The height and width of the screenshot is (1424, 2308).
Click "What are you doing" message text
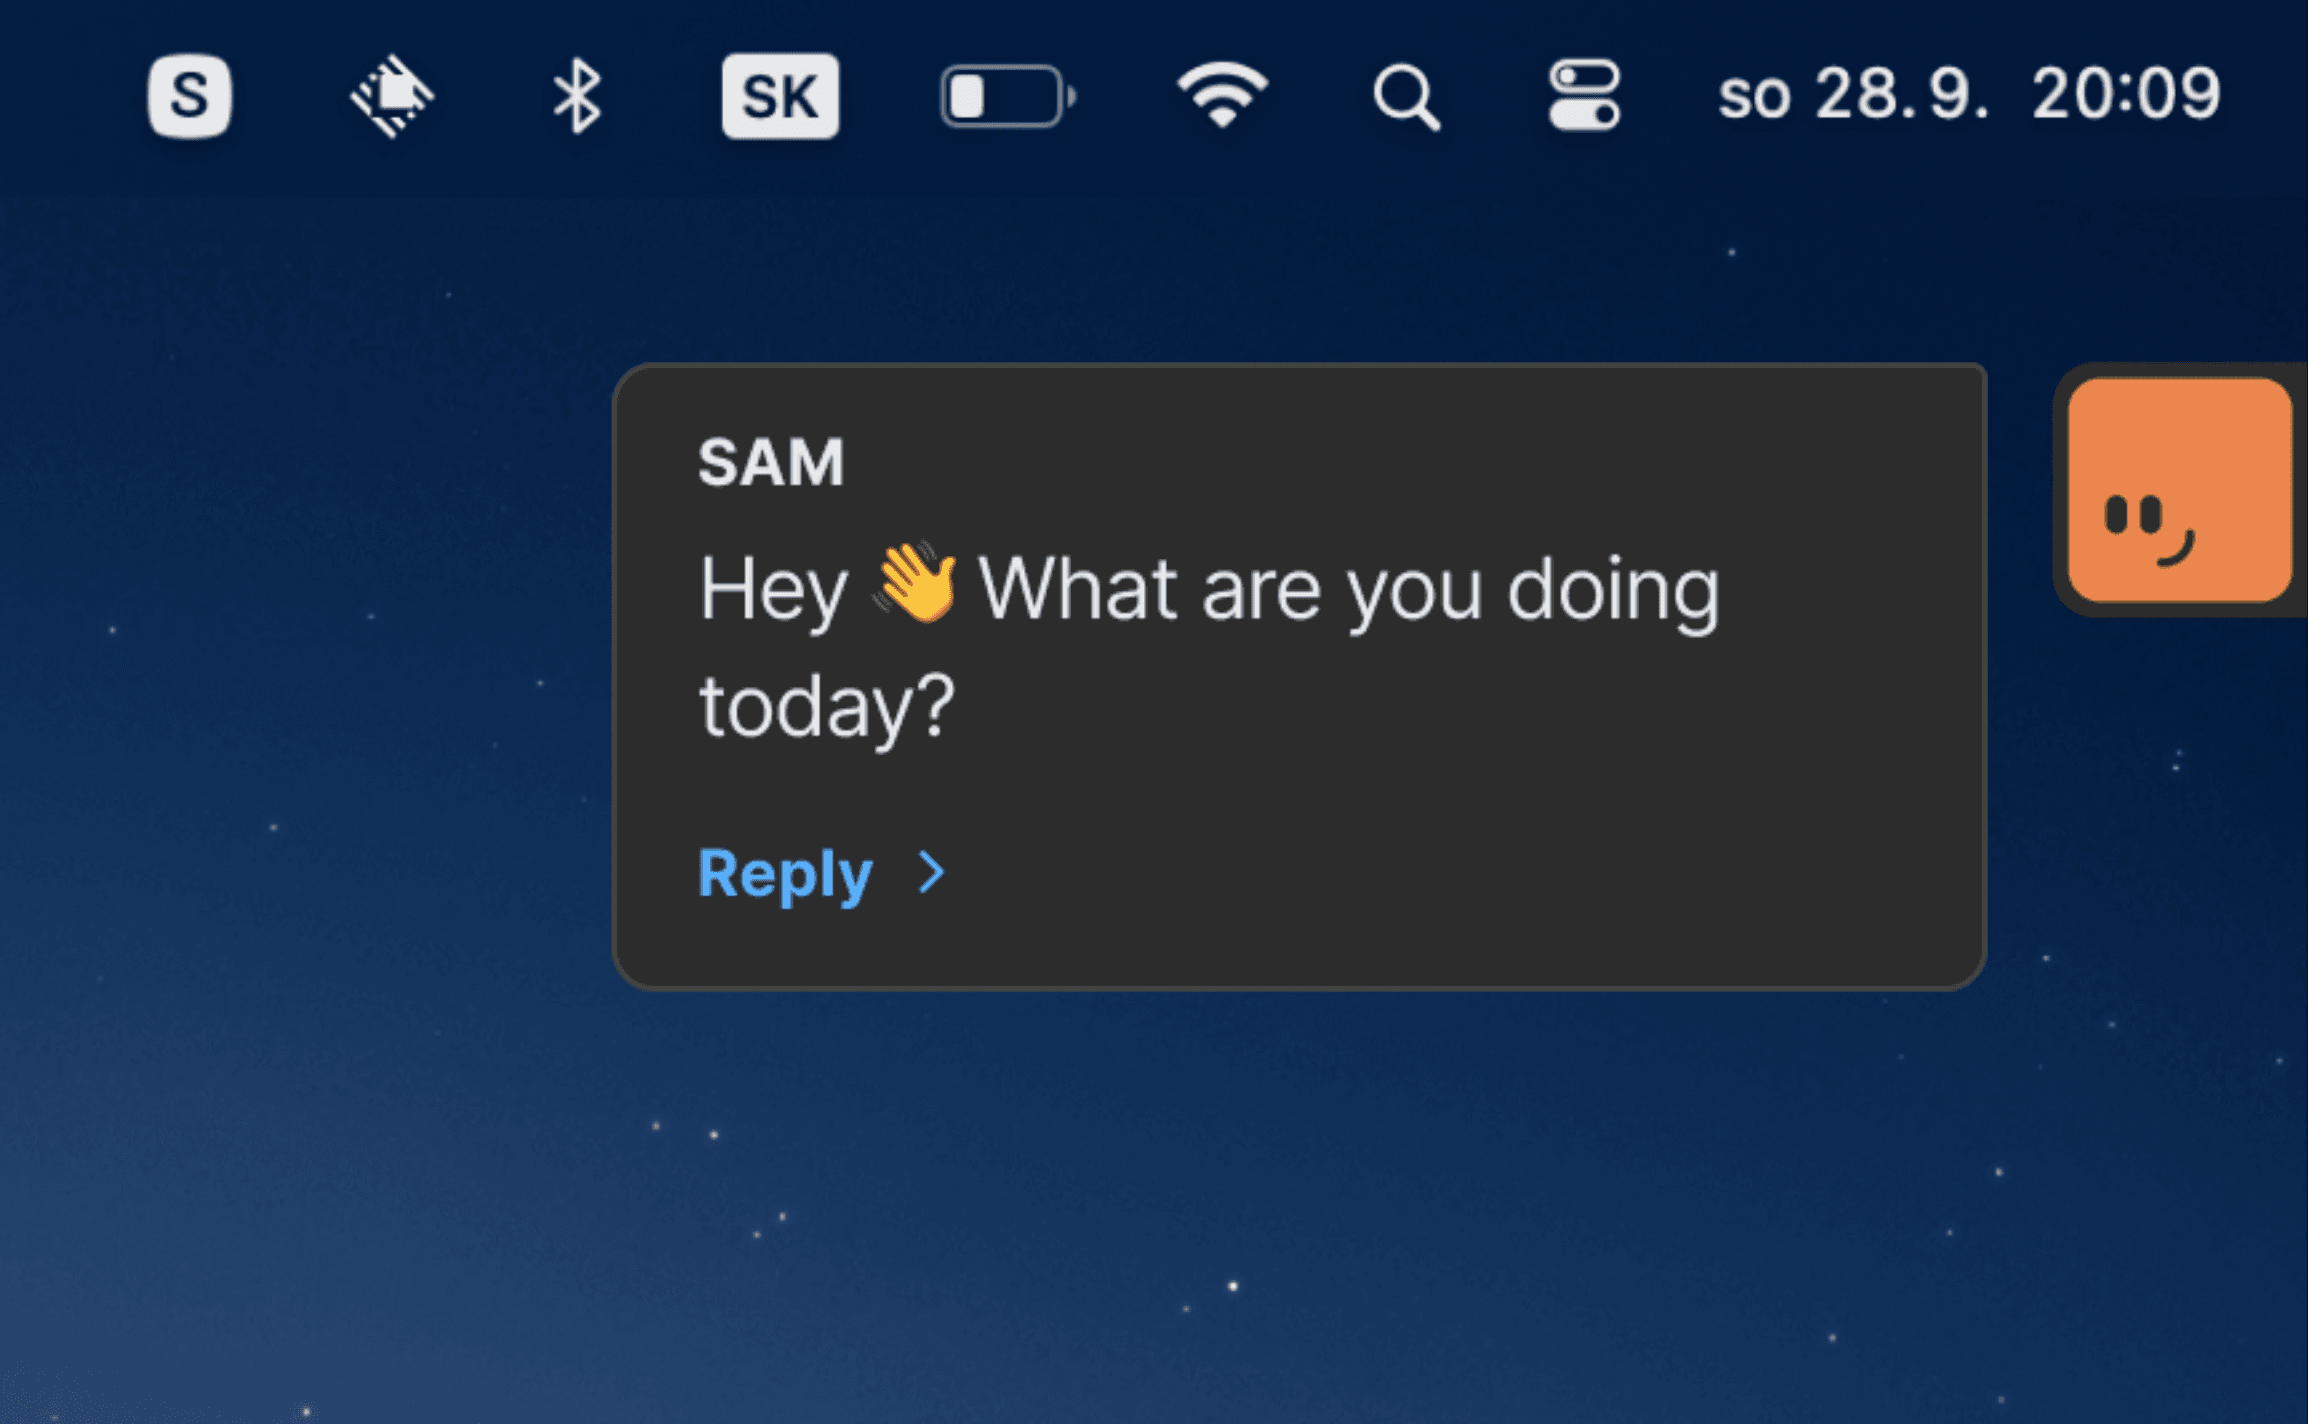click(1348, 590)
